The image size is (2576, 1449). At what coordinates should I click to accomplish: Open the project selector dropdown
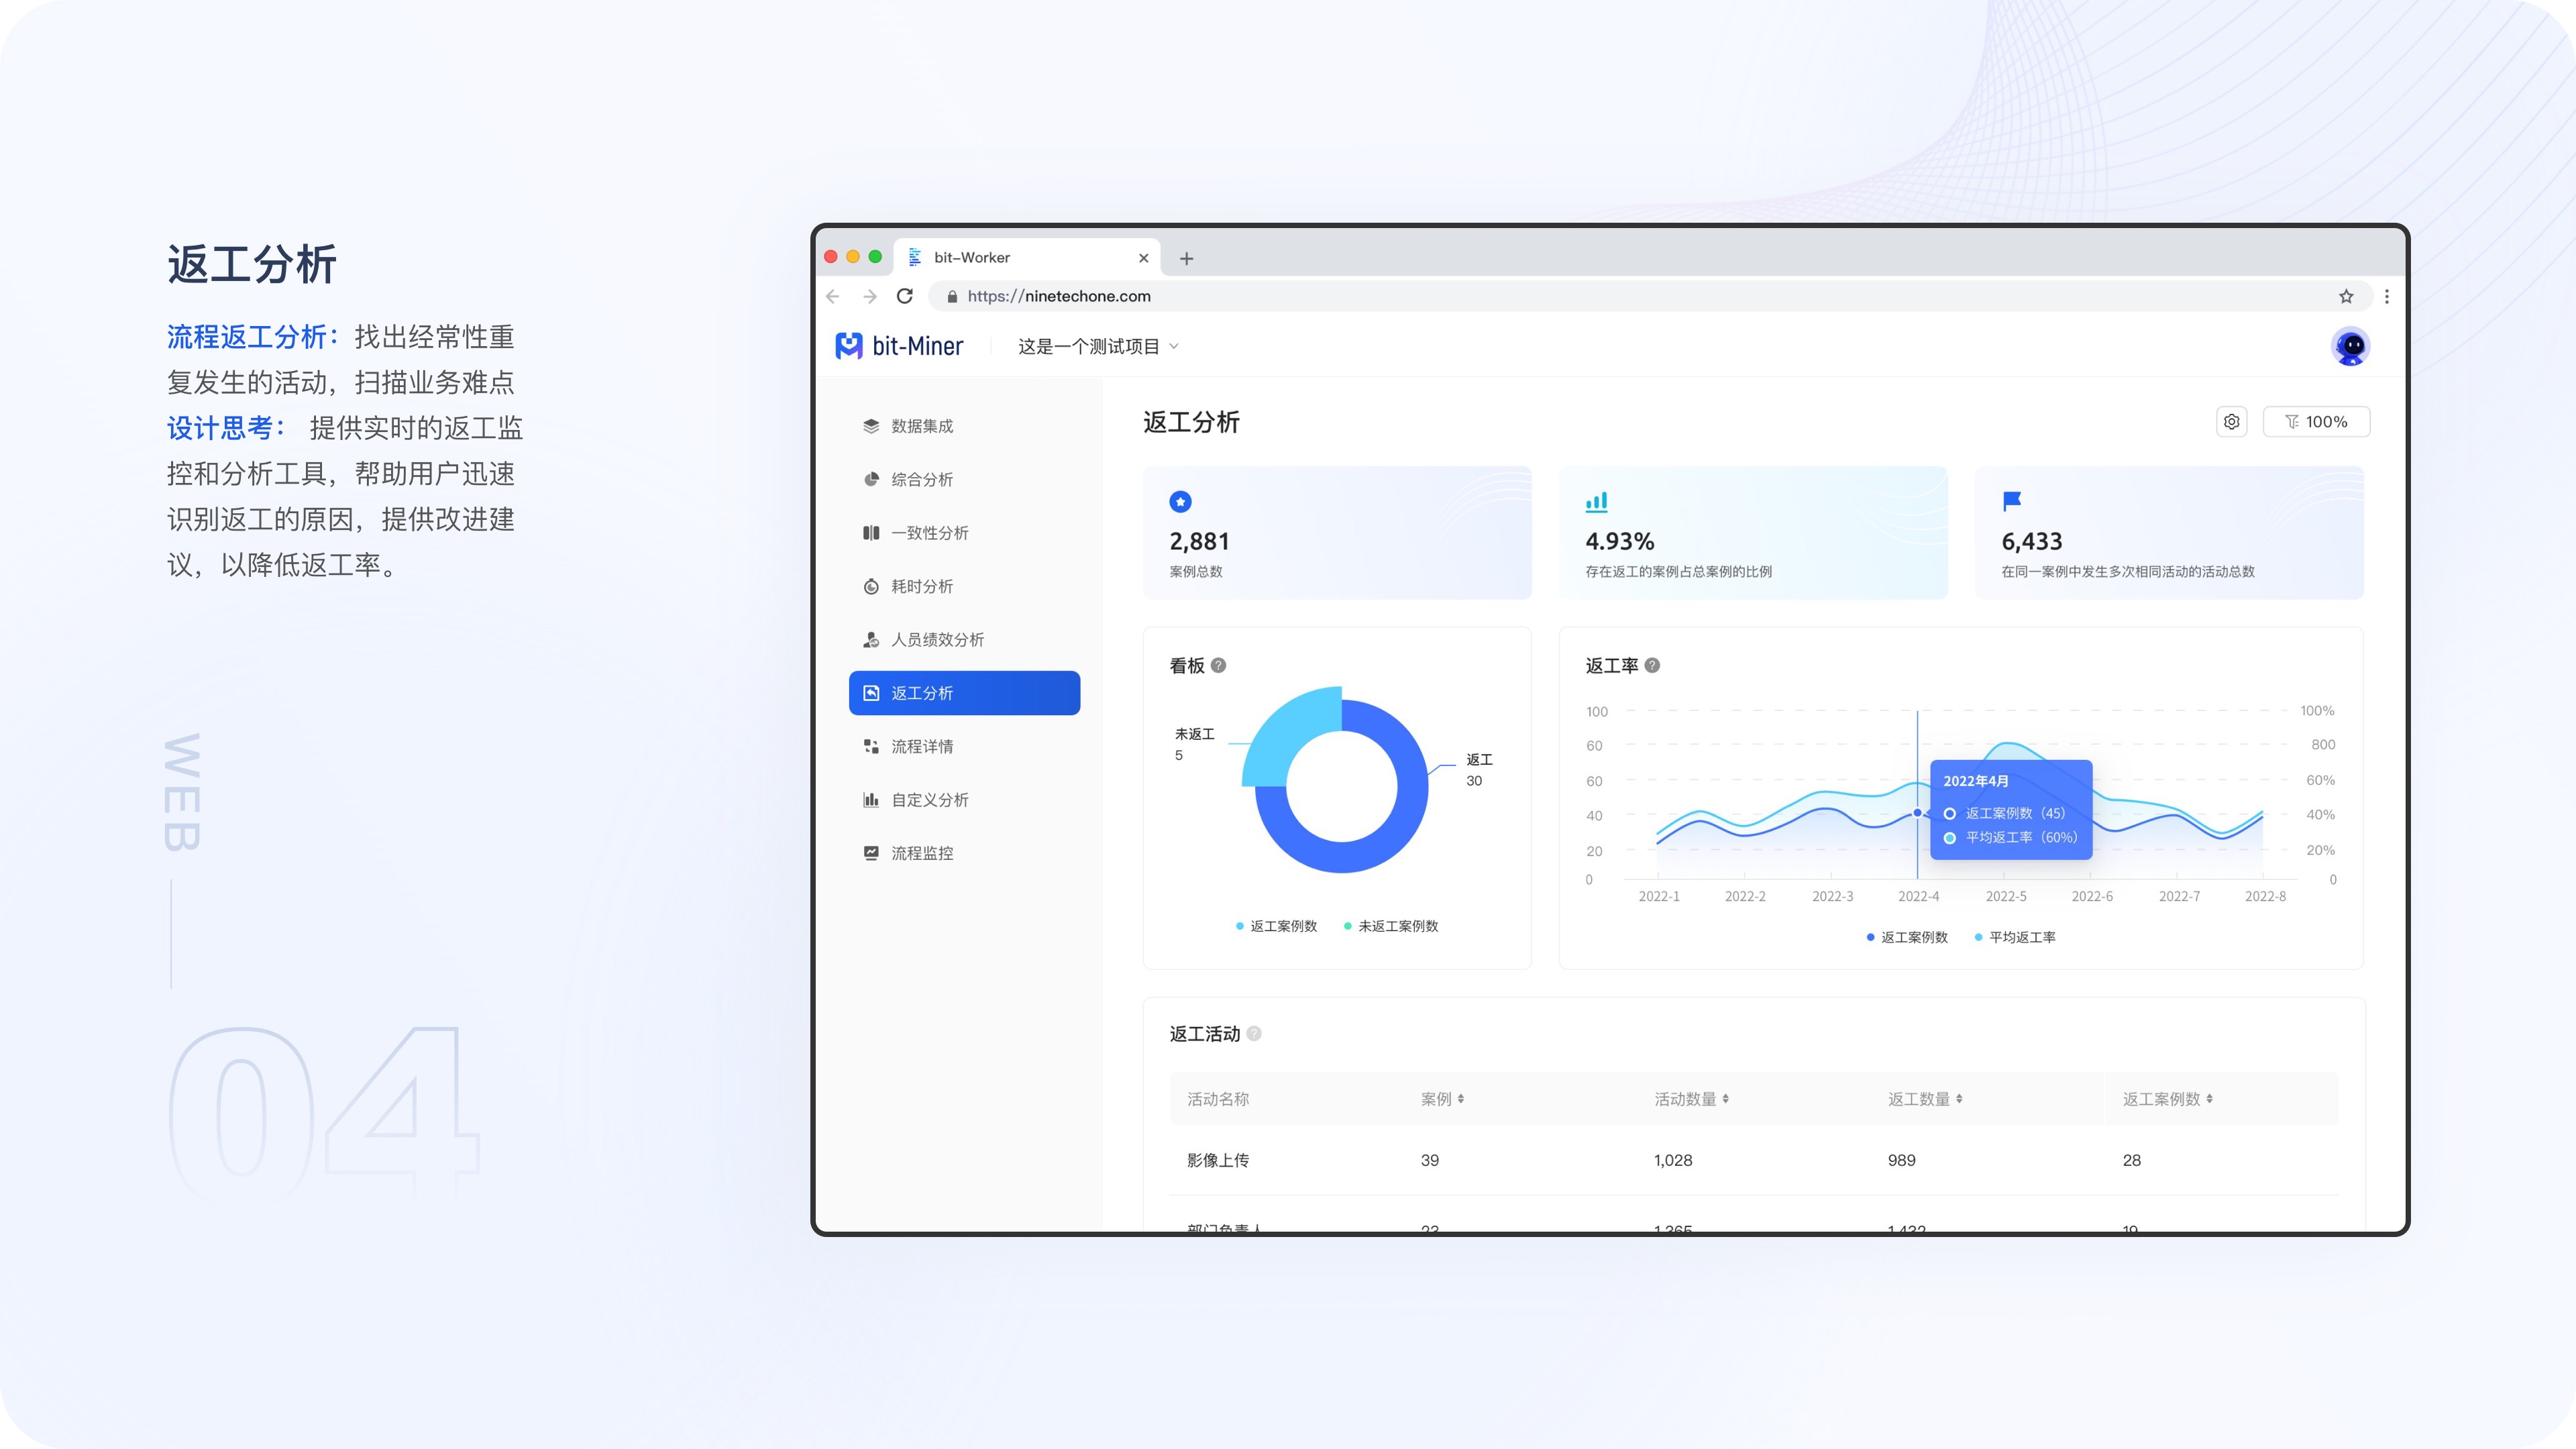click(x=1098, y=346)
